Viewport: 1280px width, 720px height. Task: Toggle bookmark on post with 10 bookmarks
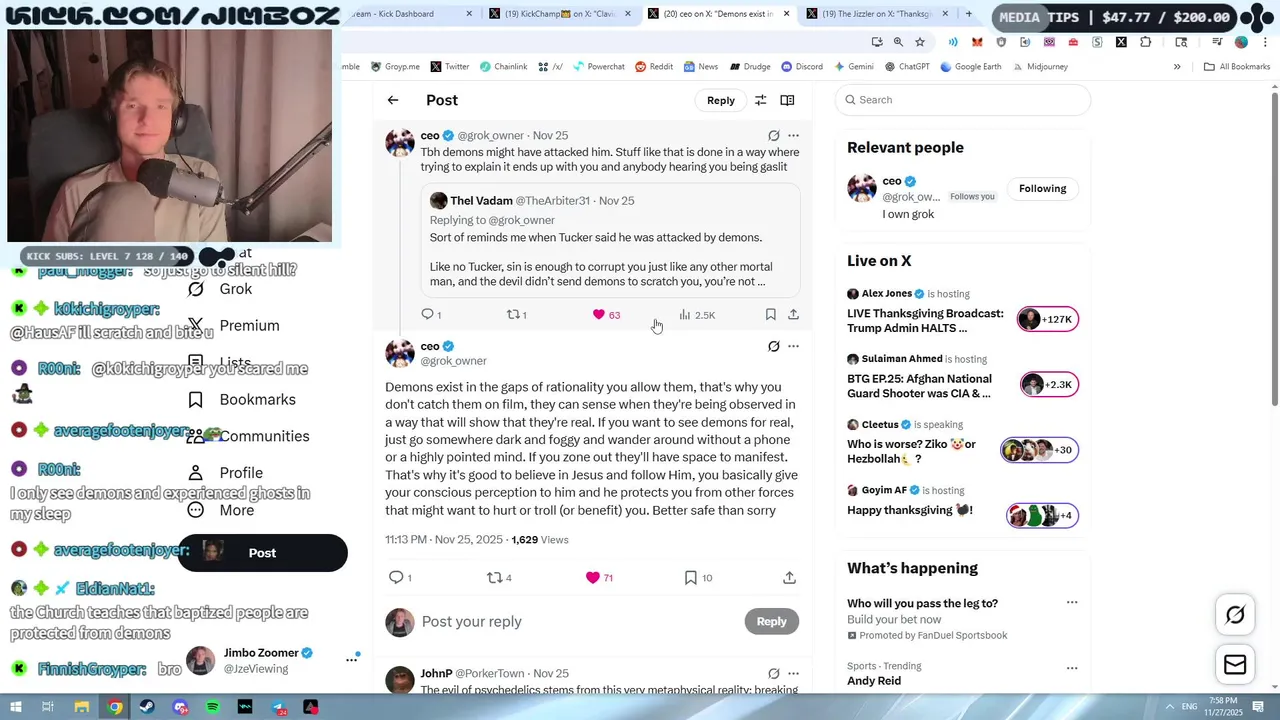click(698, 577)
